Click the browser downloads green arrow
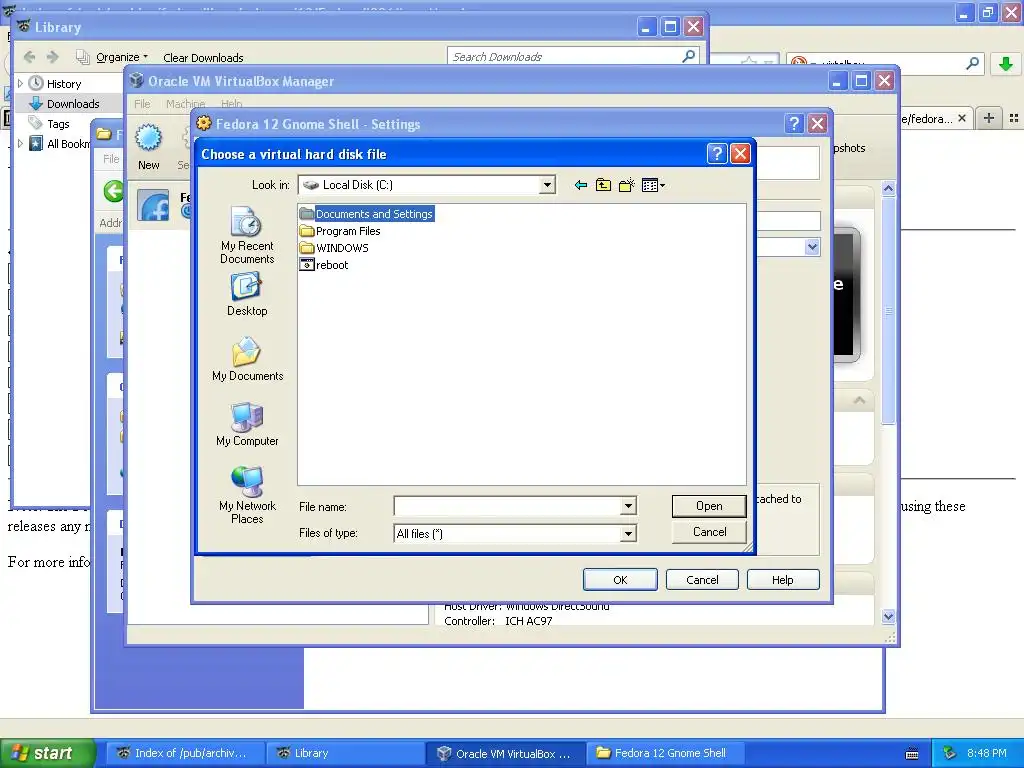The width and height of the screenshot is (1024, 768). [x=1006, y=63]
